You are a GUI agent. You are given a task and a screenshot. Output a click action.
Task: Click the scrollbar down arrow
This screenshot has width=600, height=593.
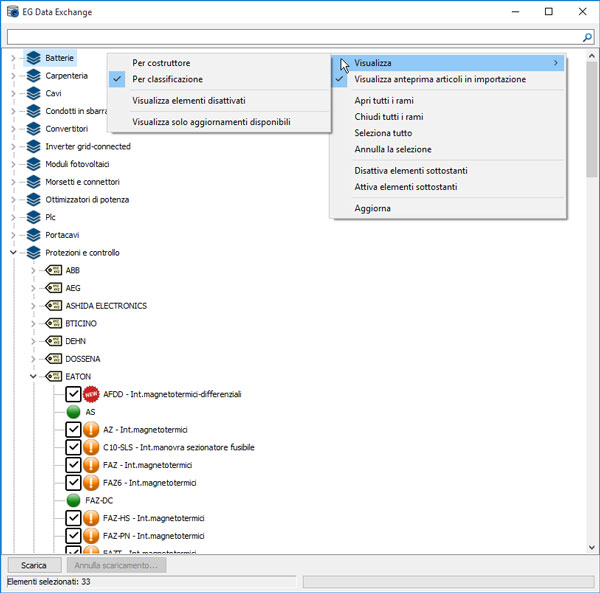(592, 547)
